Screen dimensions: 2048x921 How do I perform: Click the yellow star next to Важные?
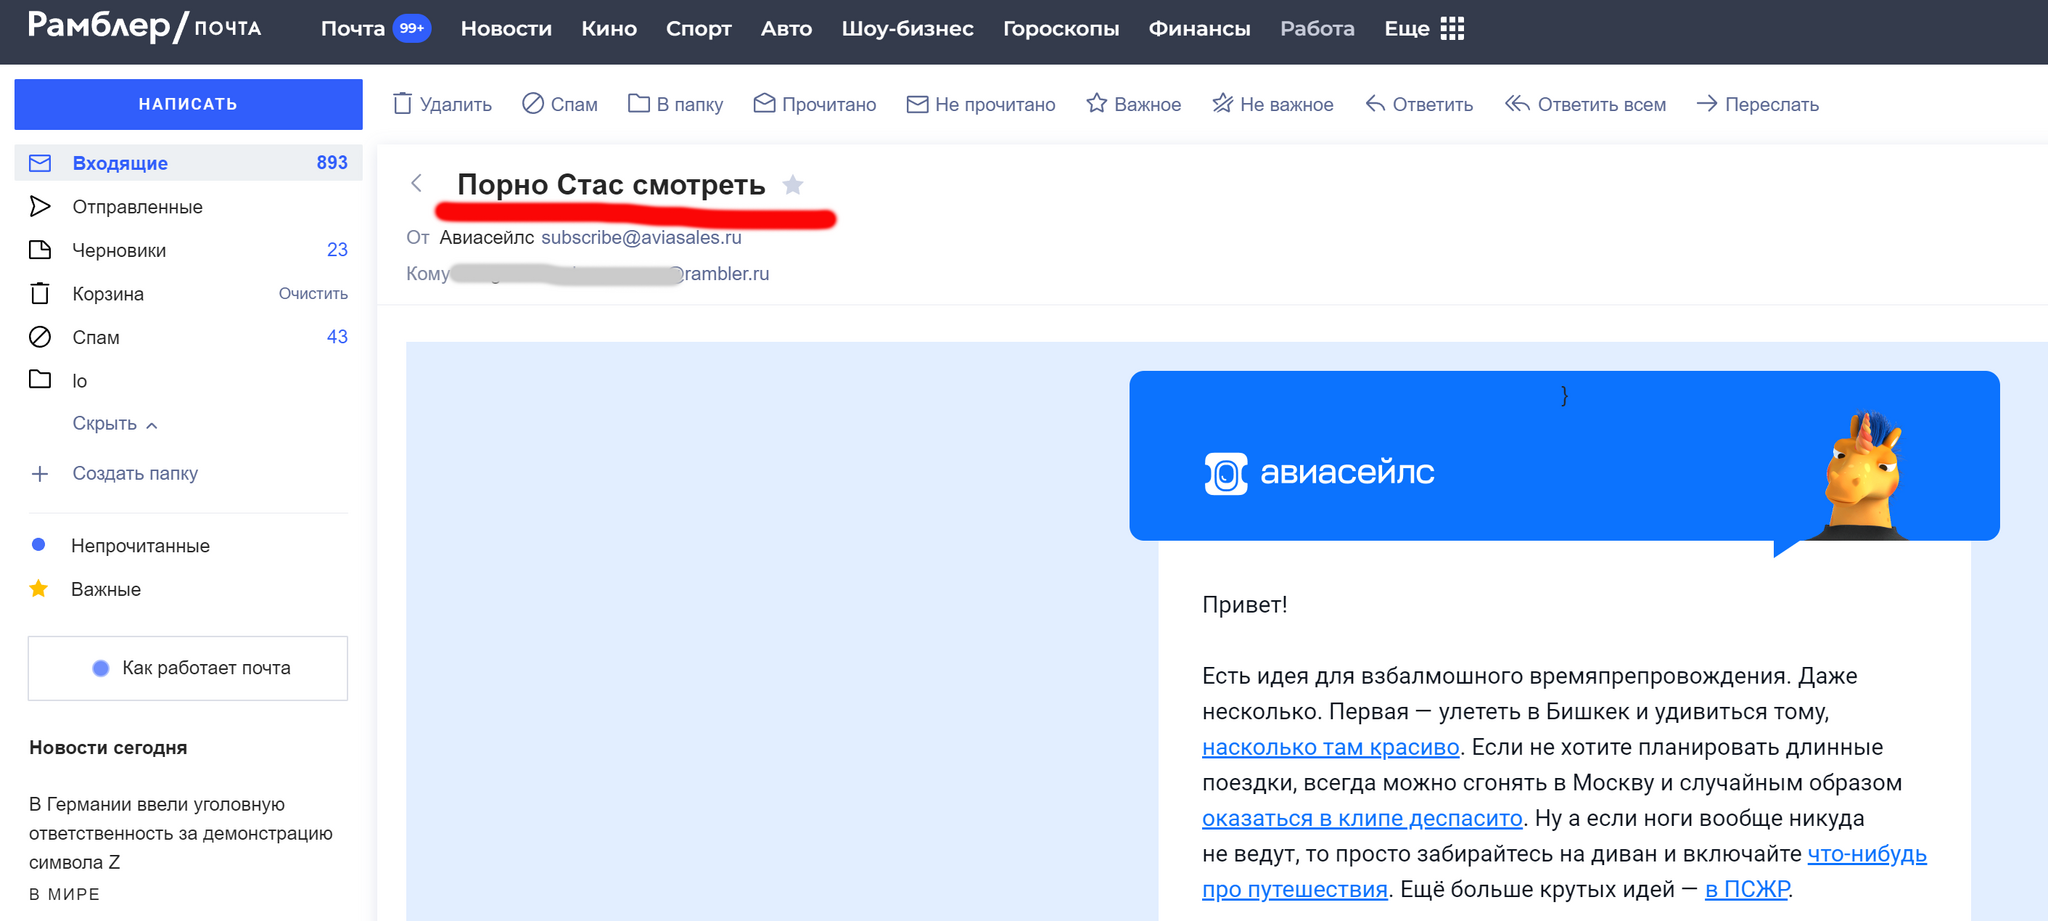coord(39,588)
